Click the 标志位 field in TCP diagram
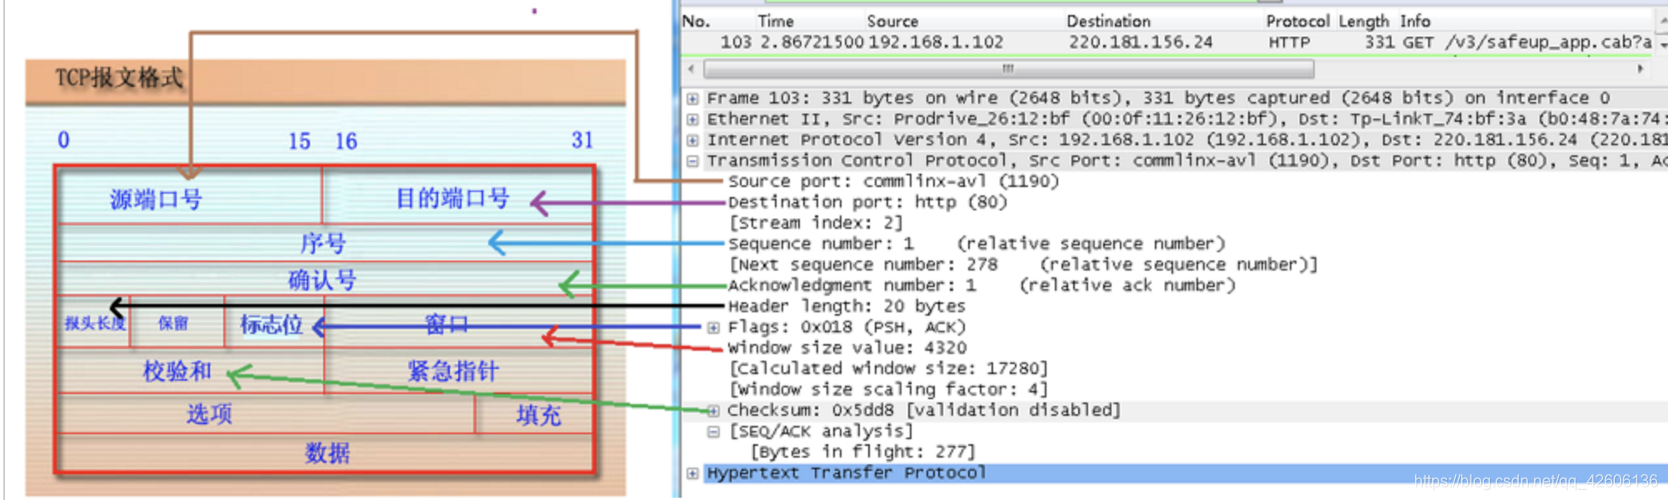This screenshot has height=500, width=1668. tap(273, 322)
